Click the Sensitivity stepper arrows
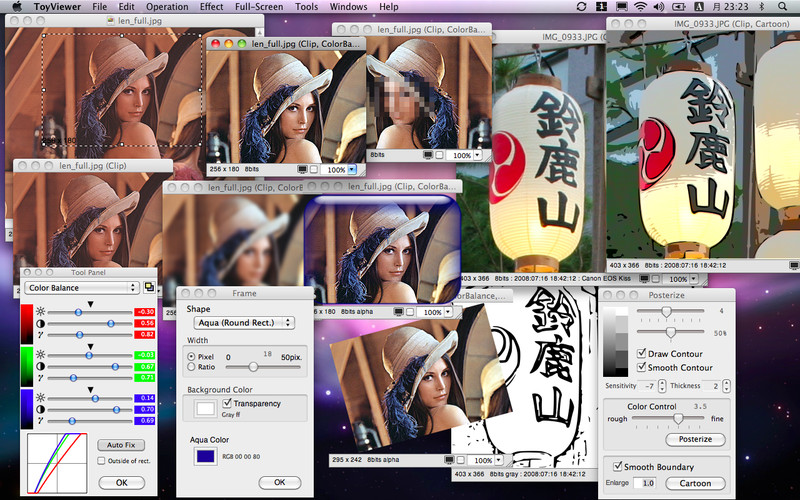Image resolution: width=800 pixels, height=500 pixels. click(x=662, y=386)
